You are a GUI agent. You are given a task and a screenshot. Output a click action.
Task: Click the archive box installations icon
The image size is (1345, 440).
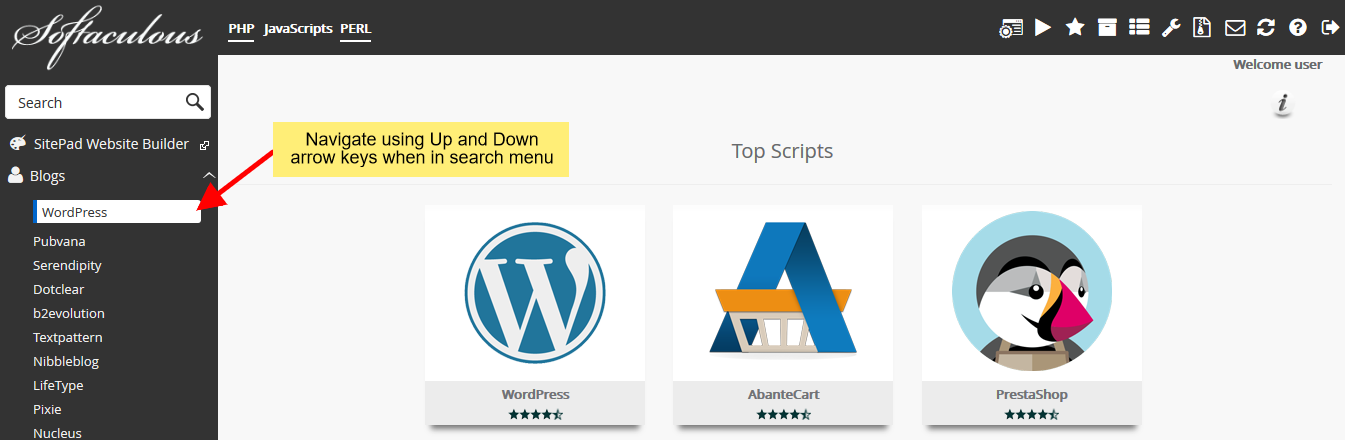pos(1107,27)
